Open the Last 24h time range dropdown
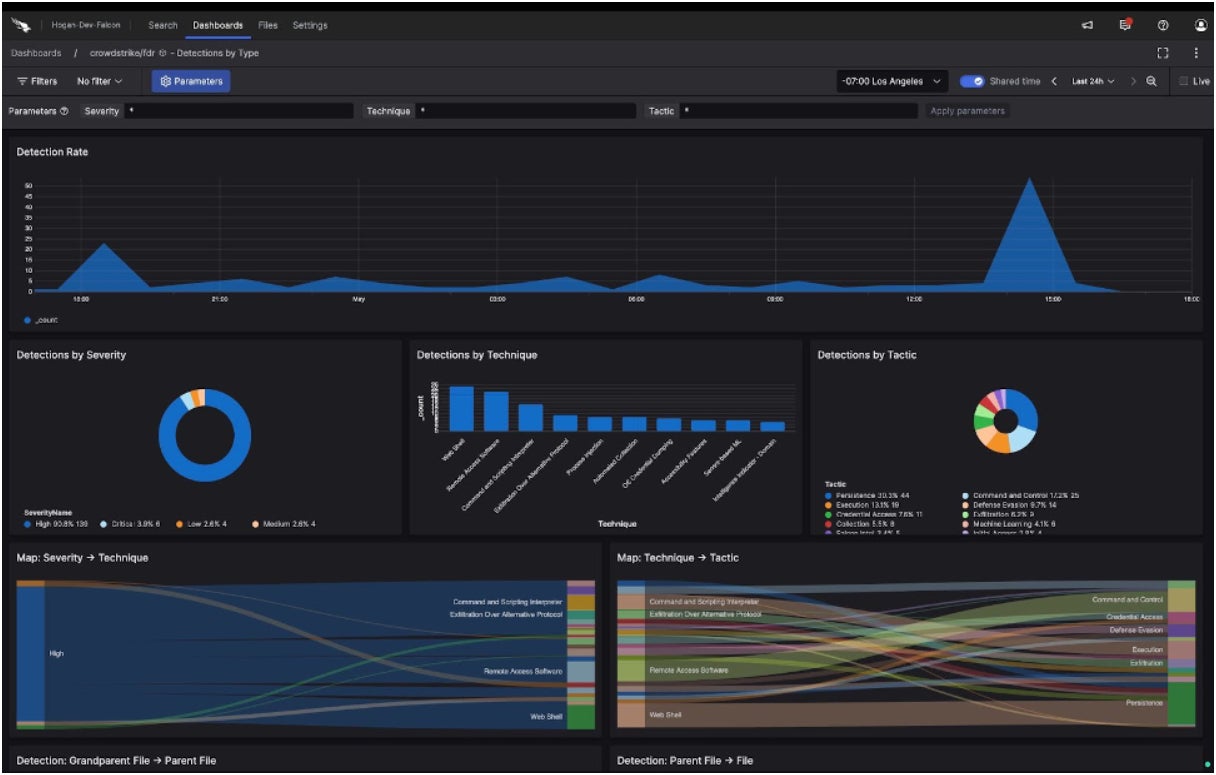This screenshot has height=775, width=1216. [1094, 81]
